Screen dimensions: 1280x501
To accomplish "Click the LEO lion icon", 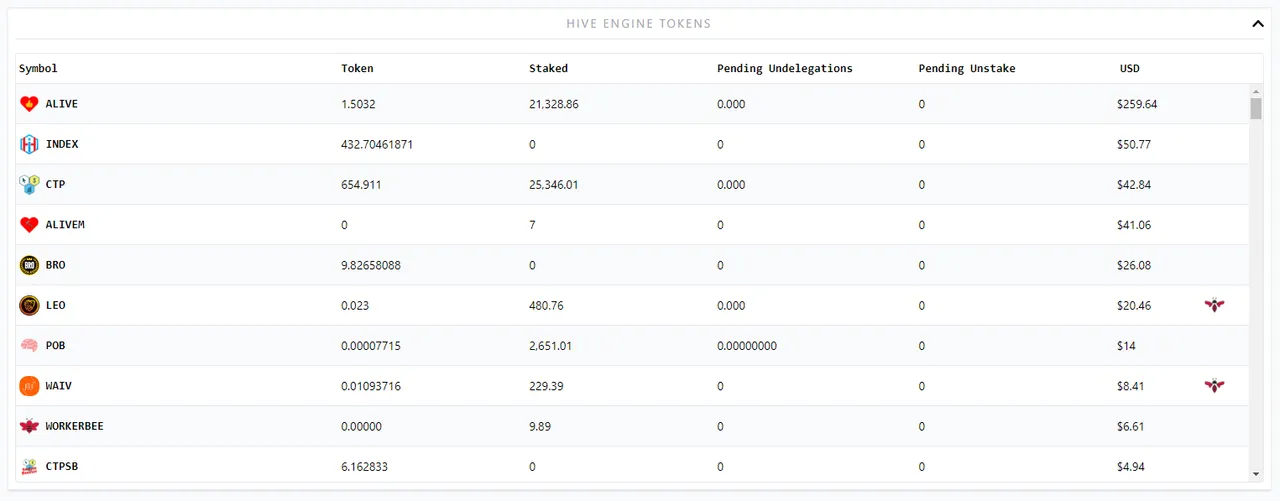I will point(29,305).
